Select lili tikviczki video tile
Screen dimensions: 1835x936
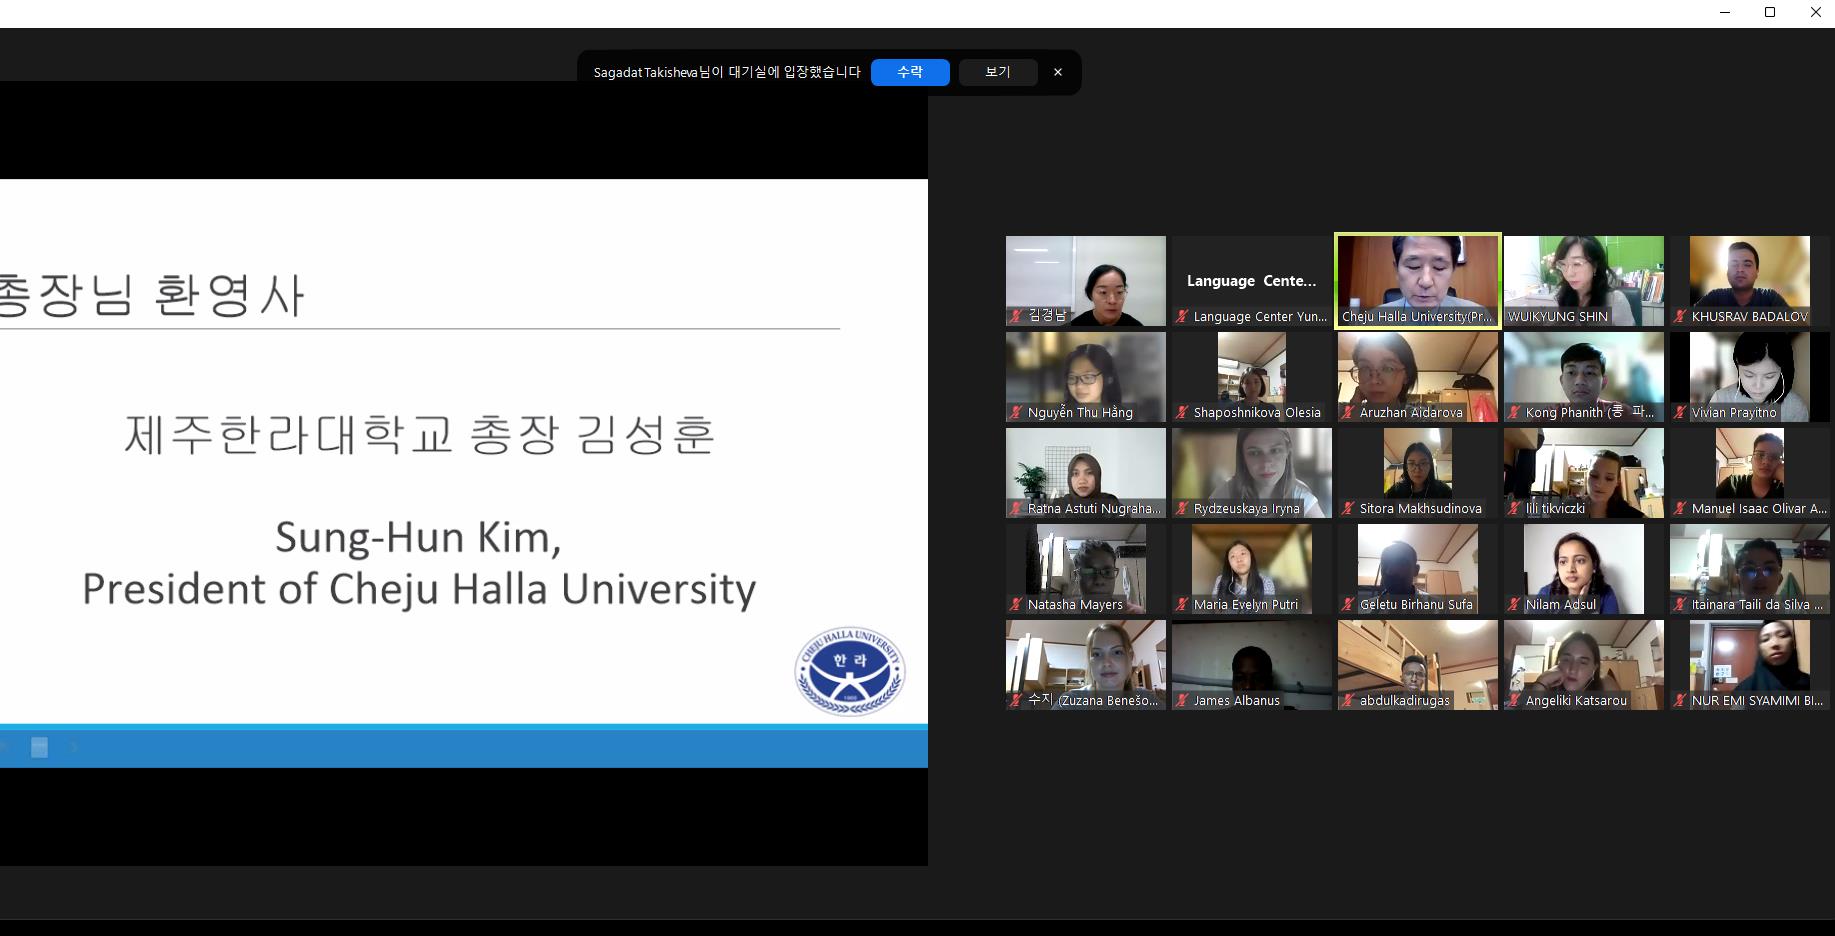(1584, 473)
